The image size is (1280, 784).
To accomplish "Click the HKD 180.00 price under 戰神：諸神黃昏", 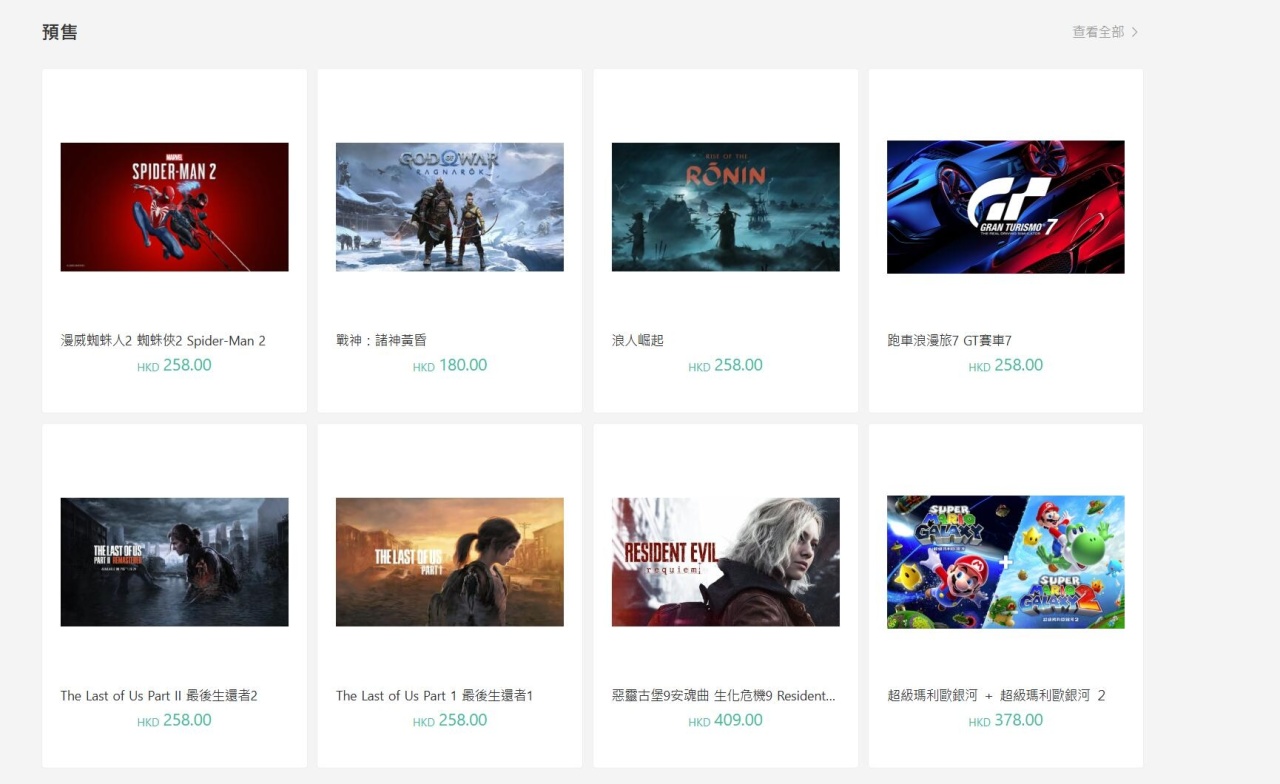I will pyautogui.click(x=450, y=366).
